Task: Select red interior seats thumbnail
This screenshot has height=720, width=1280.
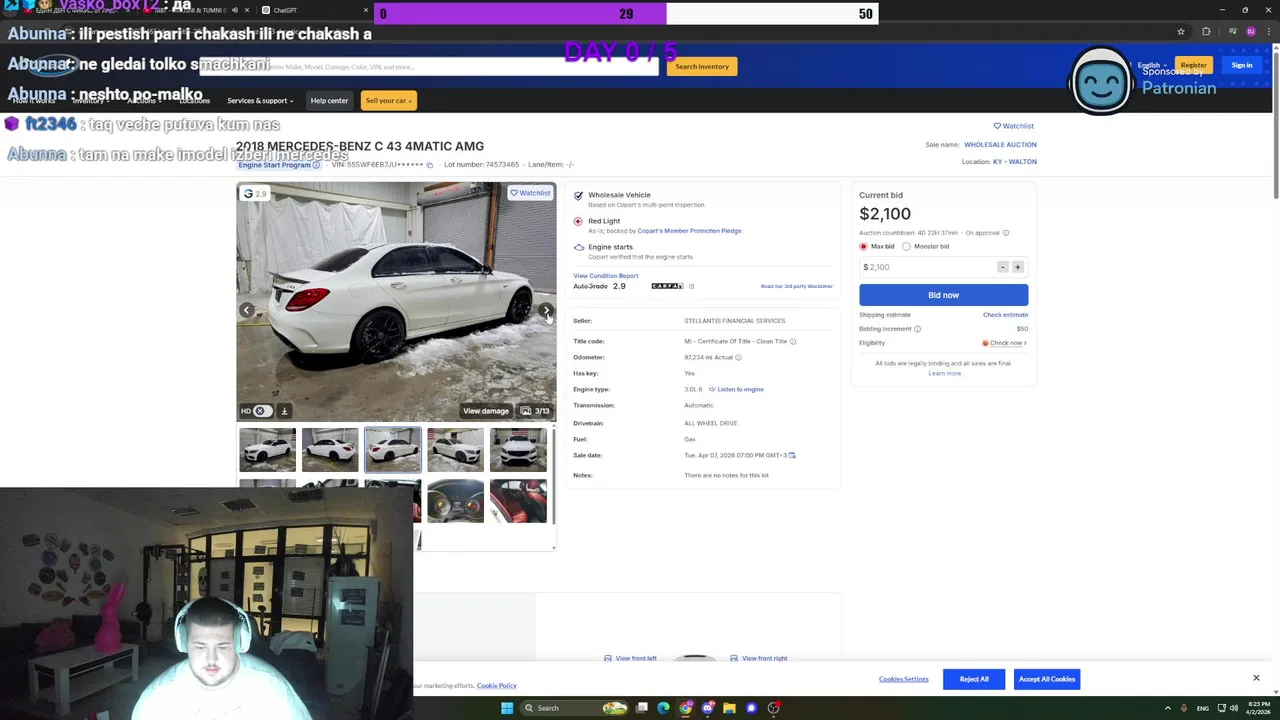Action: [x=518, y=501]
